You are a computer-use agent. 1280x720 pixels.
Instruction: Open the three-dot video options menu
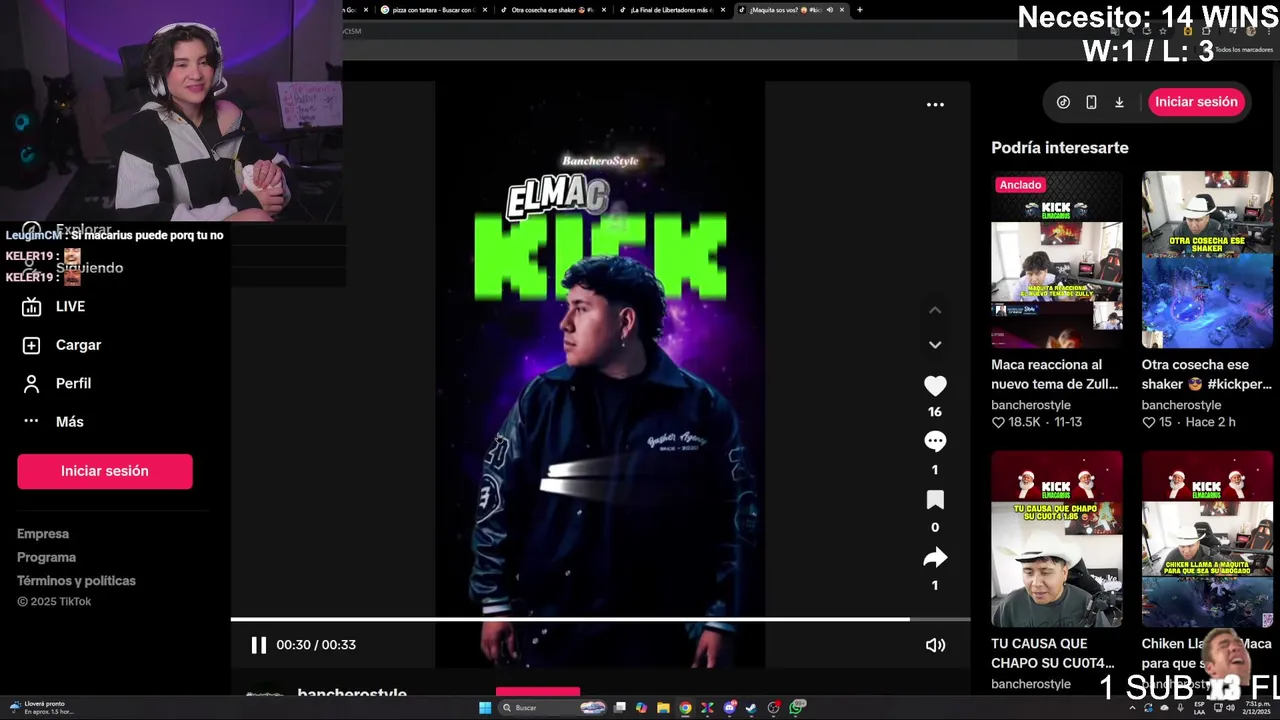pyautogui.click(x=935, y=104)
